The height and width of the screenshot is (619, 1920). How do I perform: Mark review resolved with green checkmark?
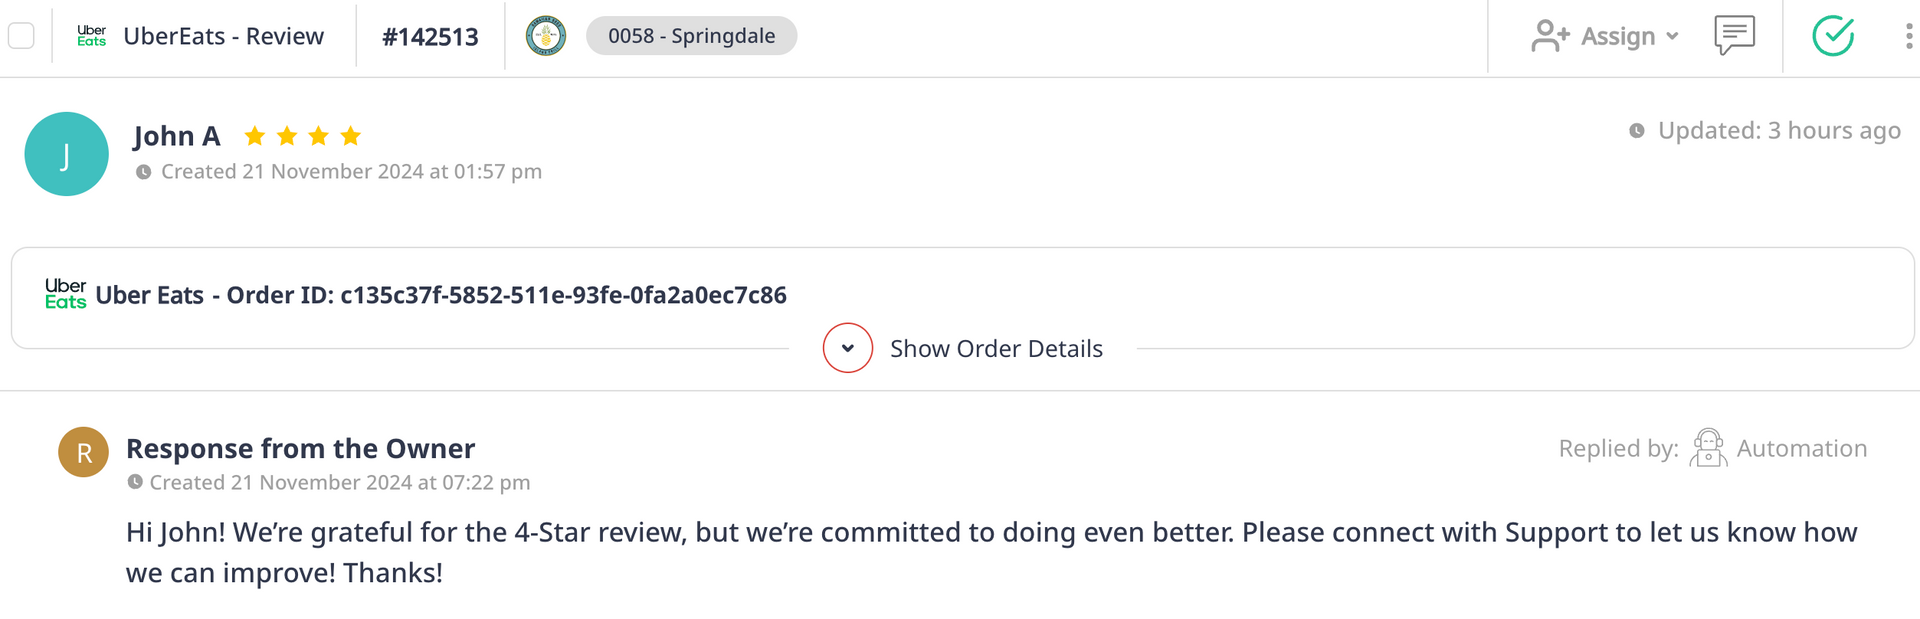(1833, 36)
